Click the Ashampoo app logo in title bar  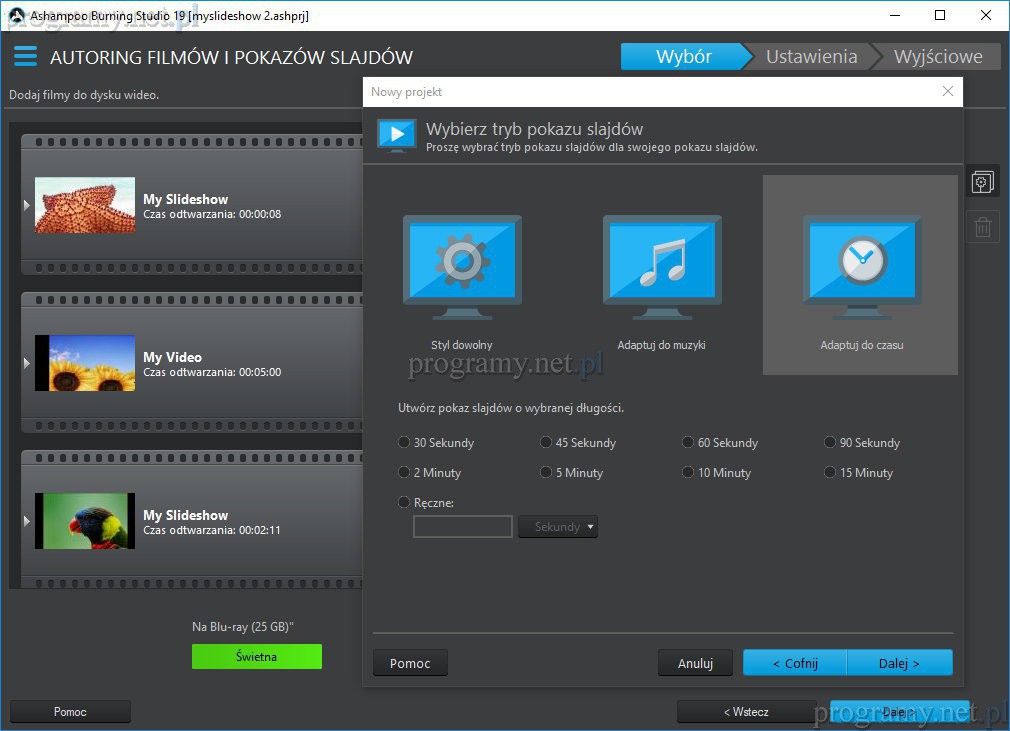point(15,15)
